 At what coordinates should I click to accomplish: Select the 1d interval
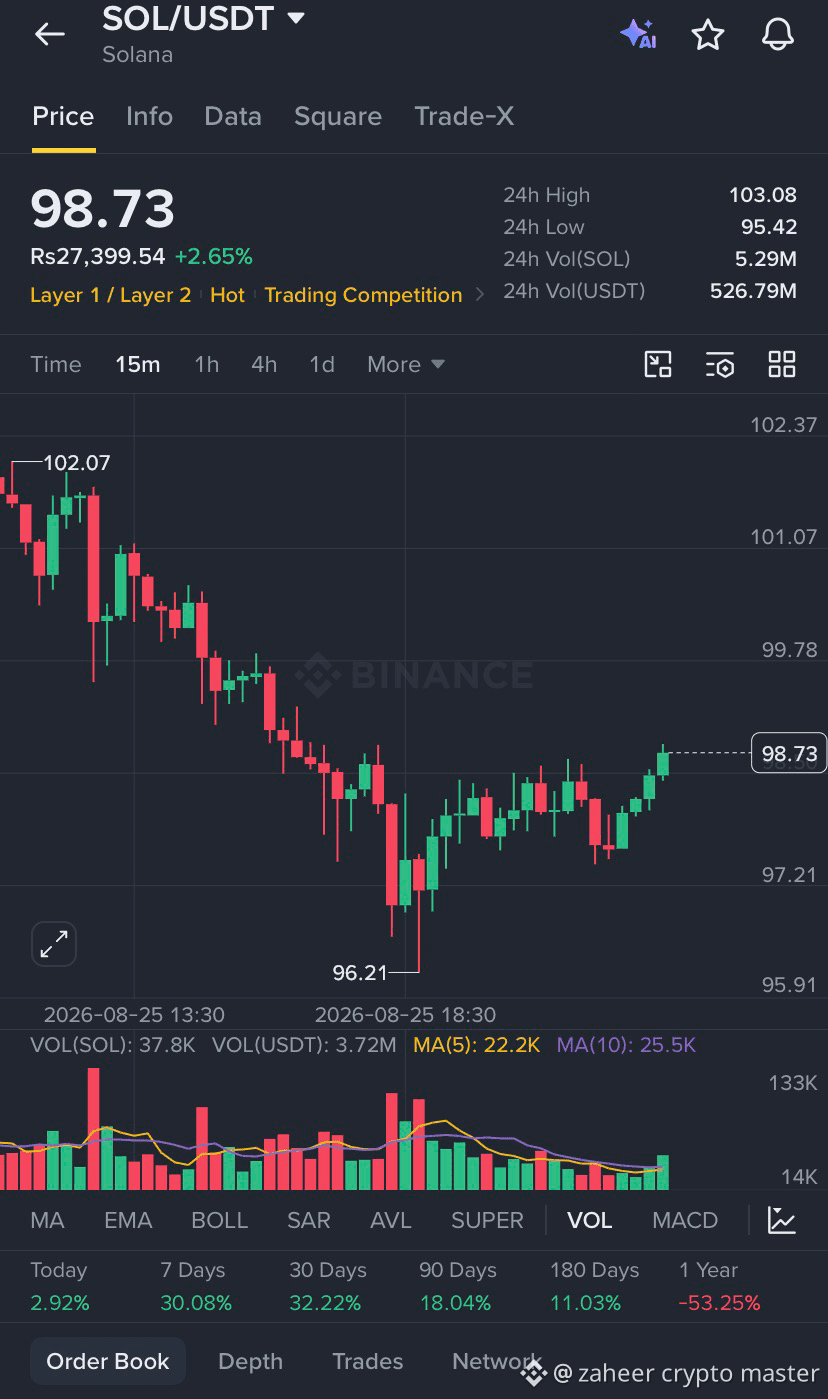(x=322, y=364)
